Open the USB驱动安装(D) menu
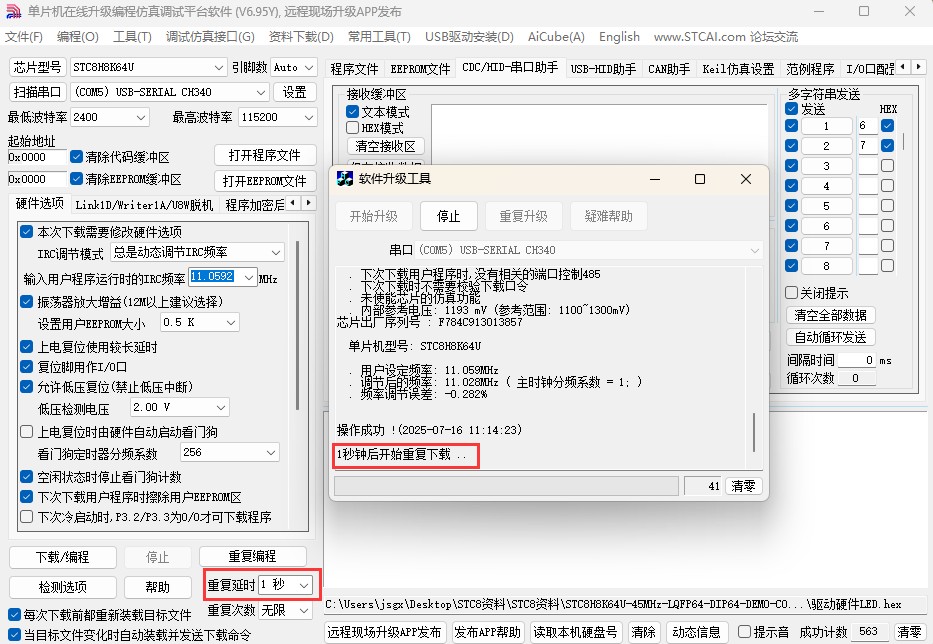The width and height of the screenshot is (933, 644). pyautogui.click(x=469, y=37)
